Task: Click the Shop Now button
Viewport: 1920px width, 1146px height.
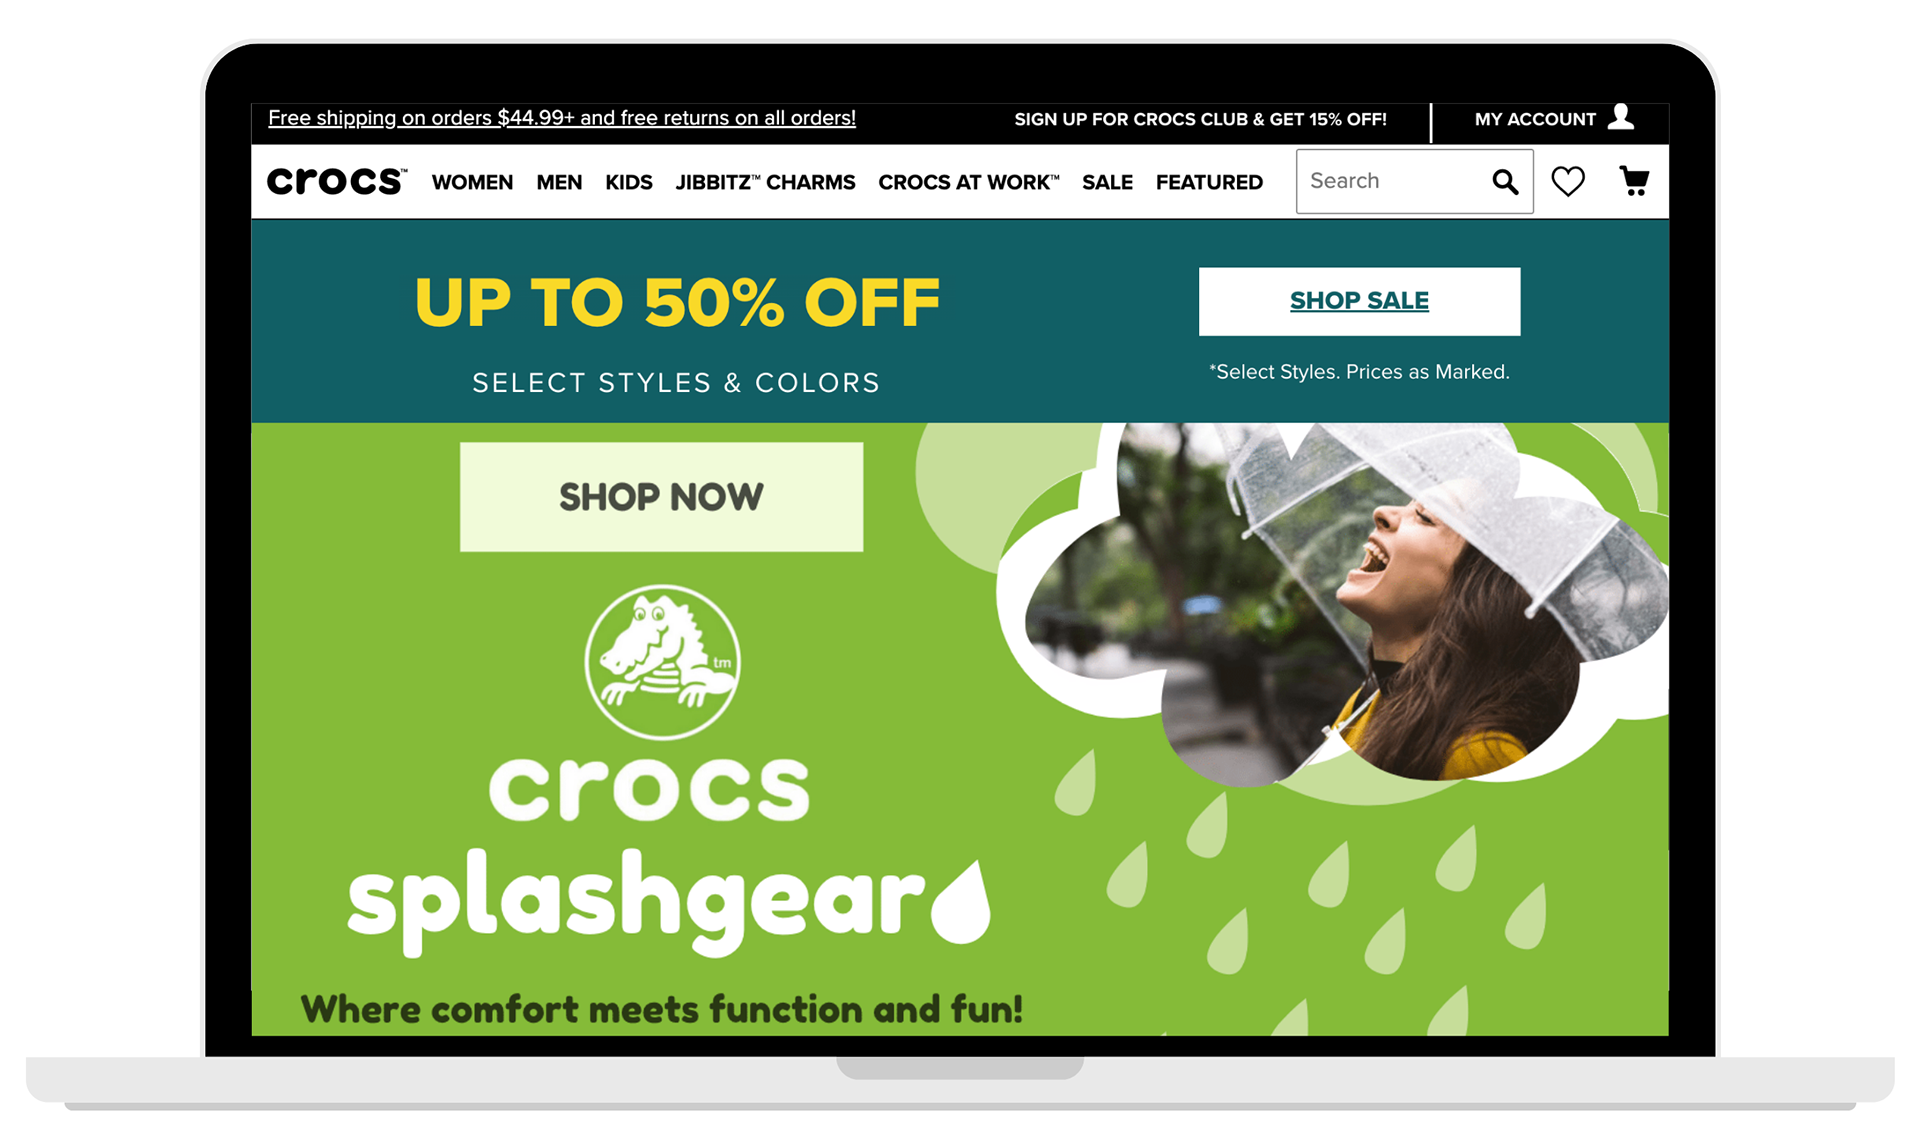Action: pos(661,497)
